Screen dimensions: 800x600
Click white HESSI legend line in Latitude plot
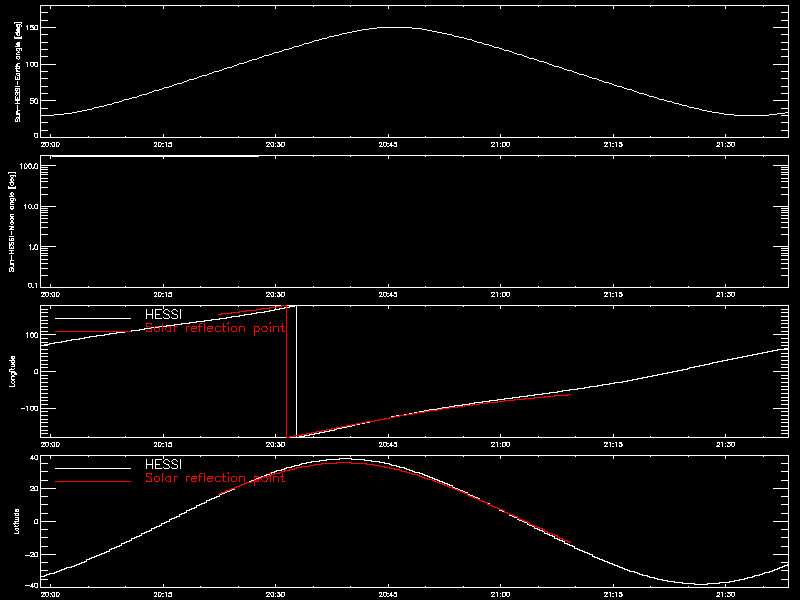click(93, 468)
